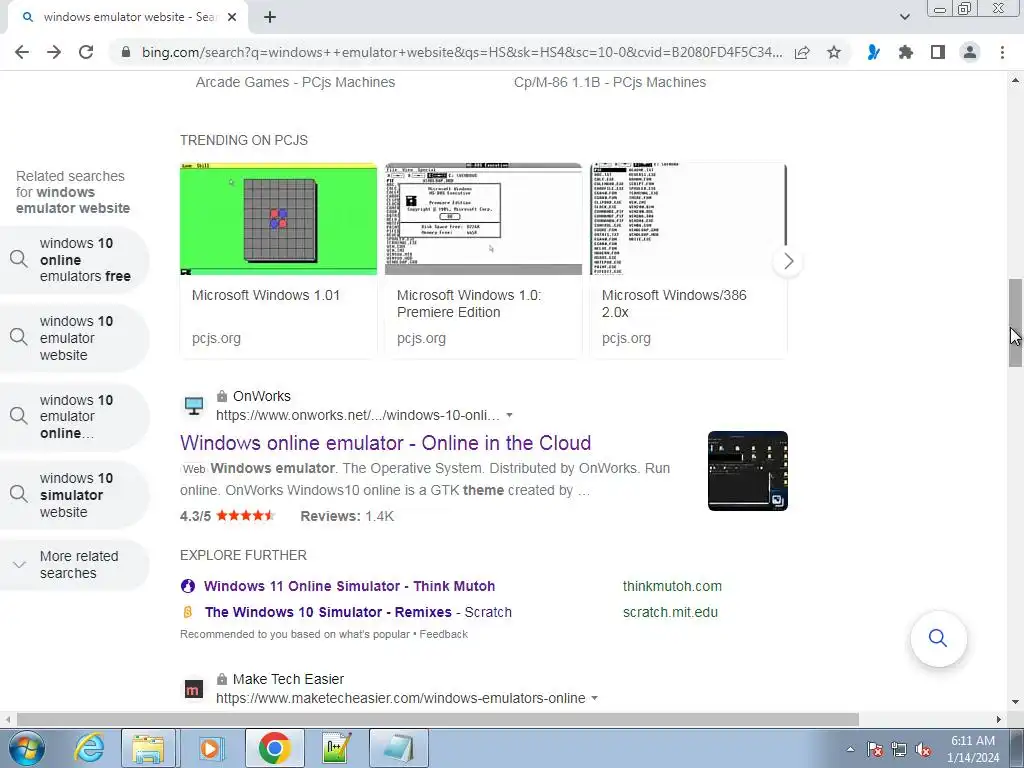Click the scratch.mit.edu domain text

coord(670,612)
